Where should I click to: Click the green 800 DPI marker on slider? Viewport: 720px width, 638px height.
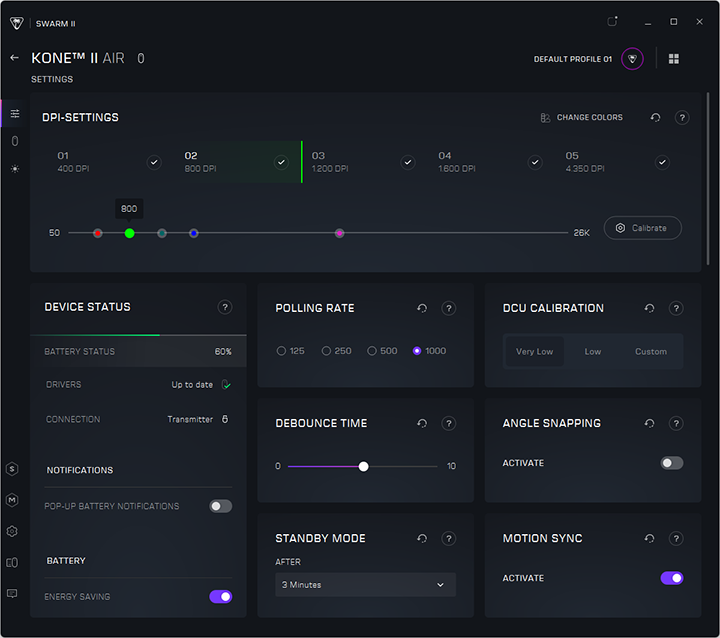[129, 233]
